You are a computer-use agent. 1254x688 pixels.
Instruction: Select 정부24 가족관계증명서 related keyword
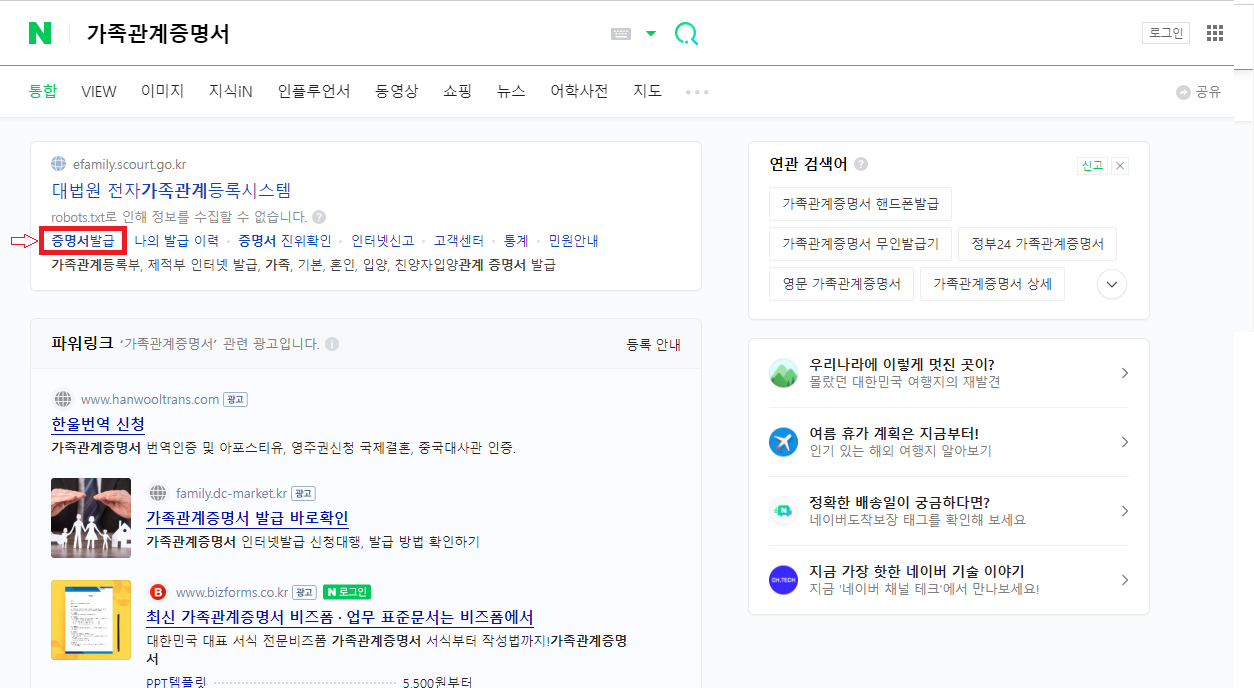1037,244
